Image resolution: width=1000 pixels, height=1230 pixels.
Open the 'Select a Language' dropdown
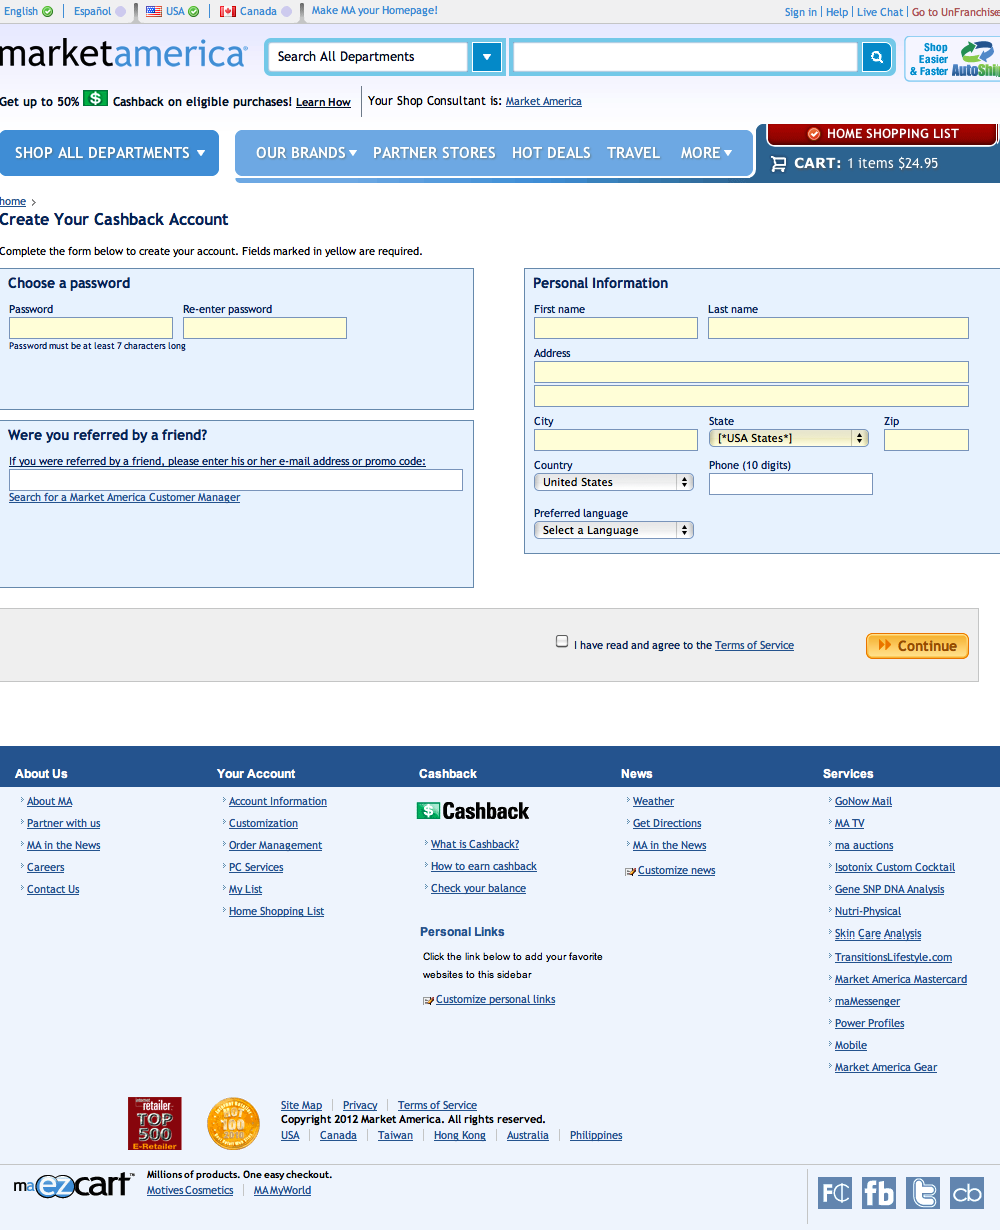(613, 529)
